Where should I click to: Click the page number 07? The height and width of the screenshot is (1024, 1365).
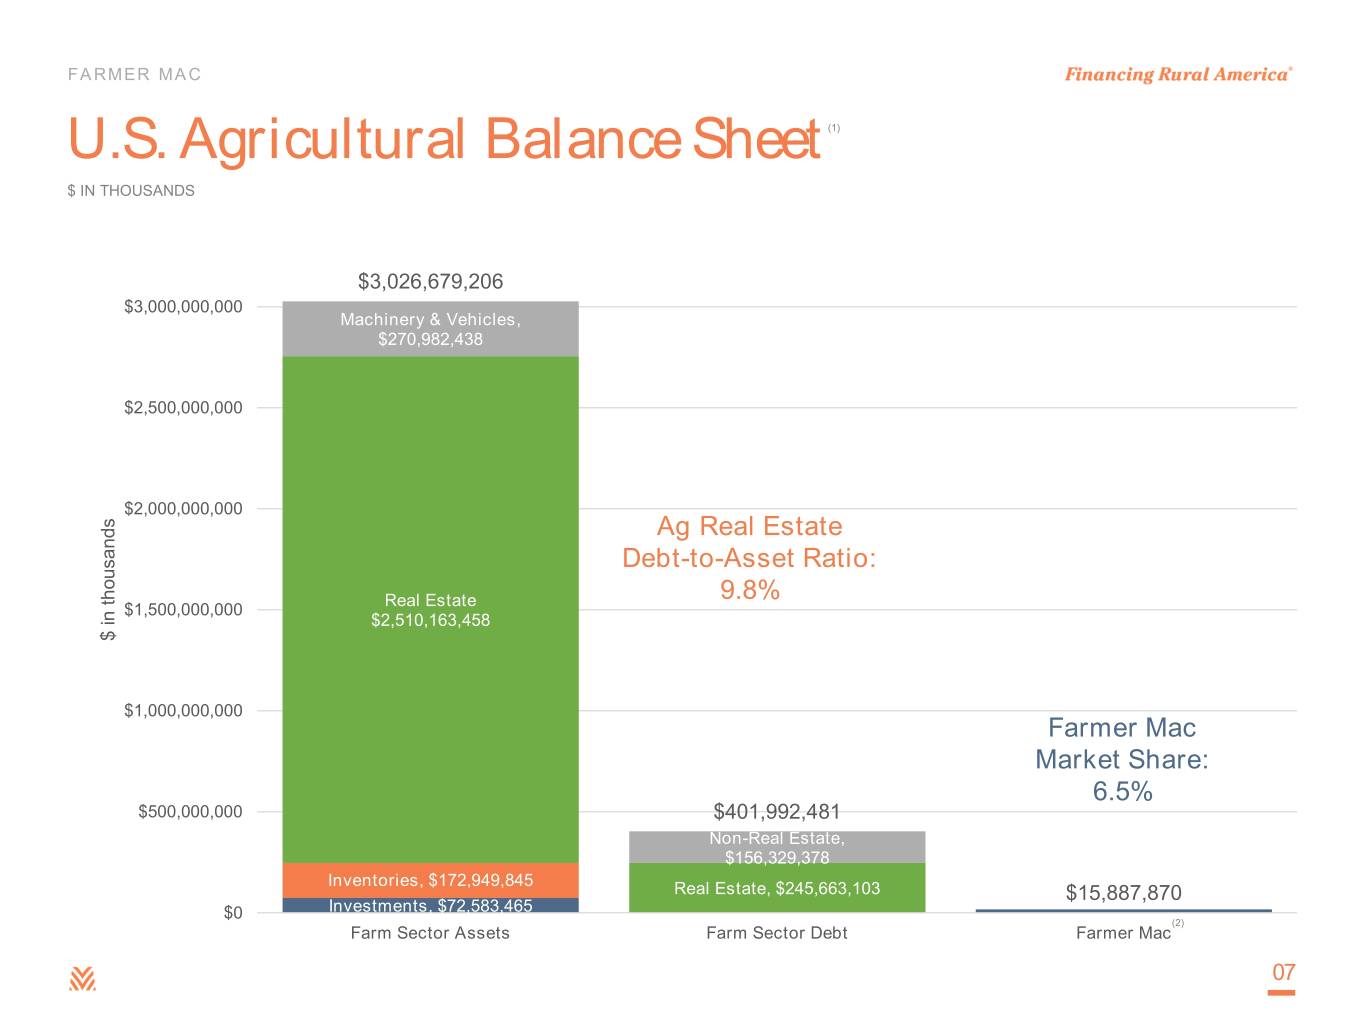(x=1283, y=972)
